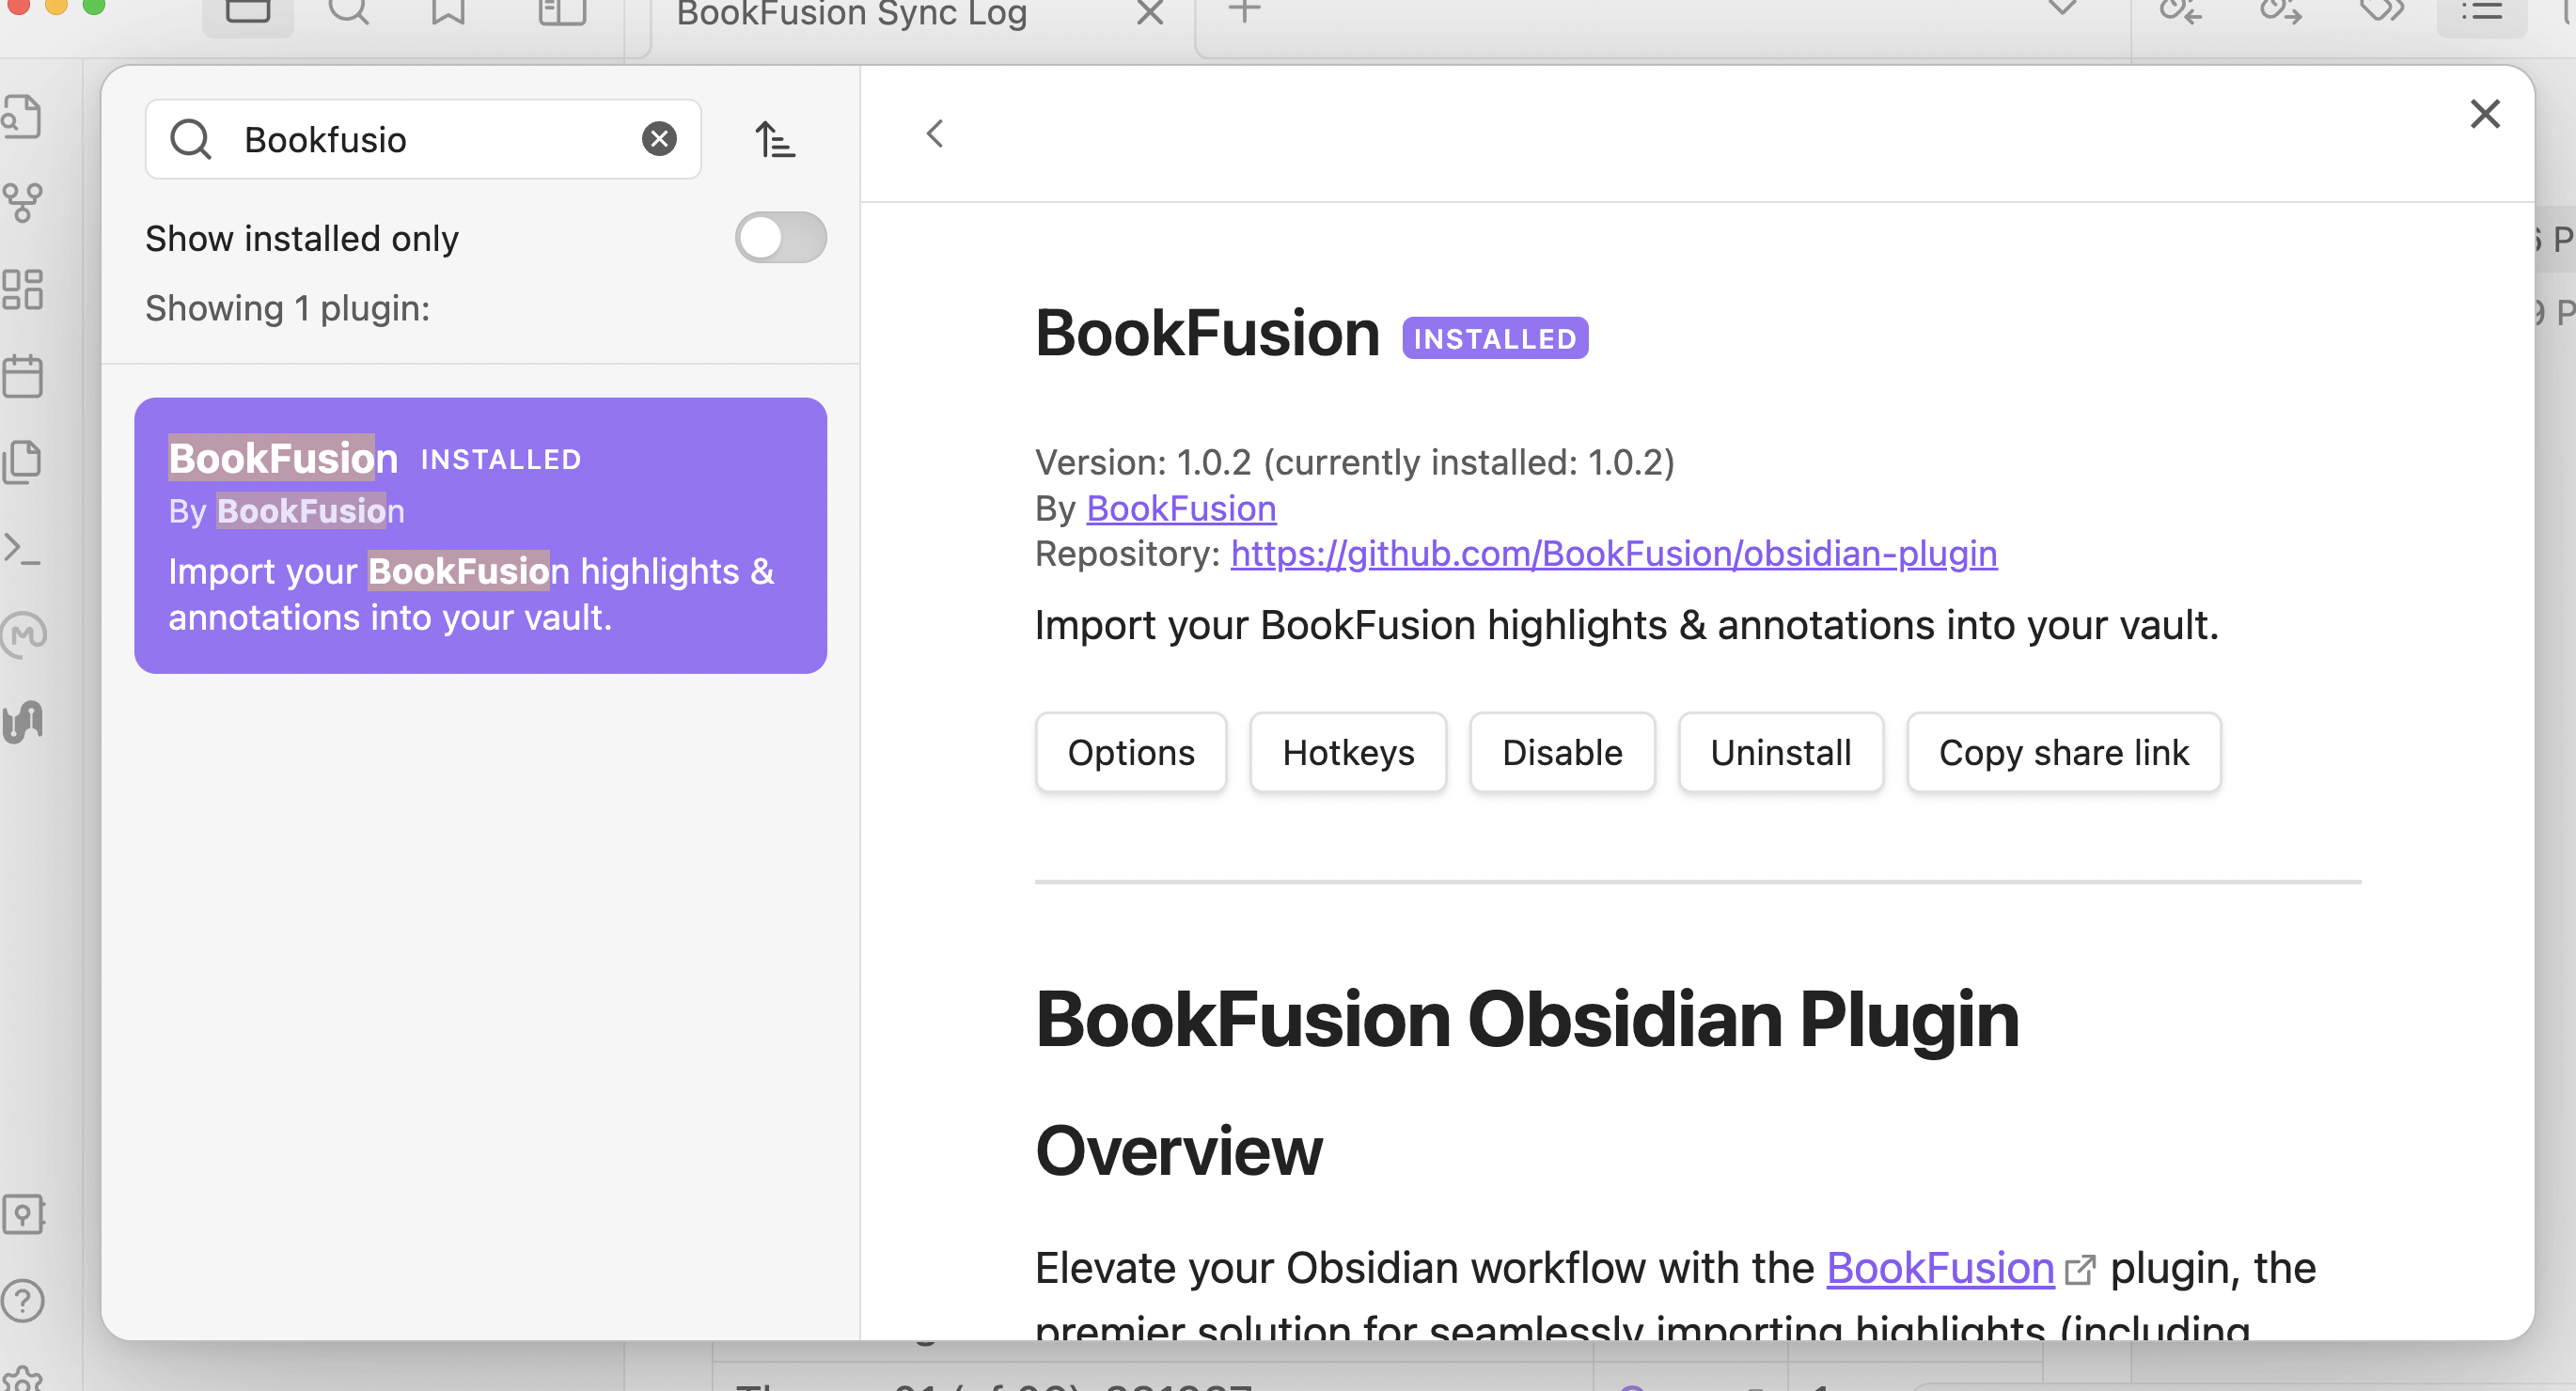Open a new tab with the plus button
The width and height of the screenshot is (2576, 1391).
coord(1242,13)
